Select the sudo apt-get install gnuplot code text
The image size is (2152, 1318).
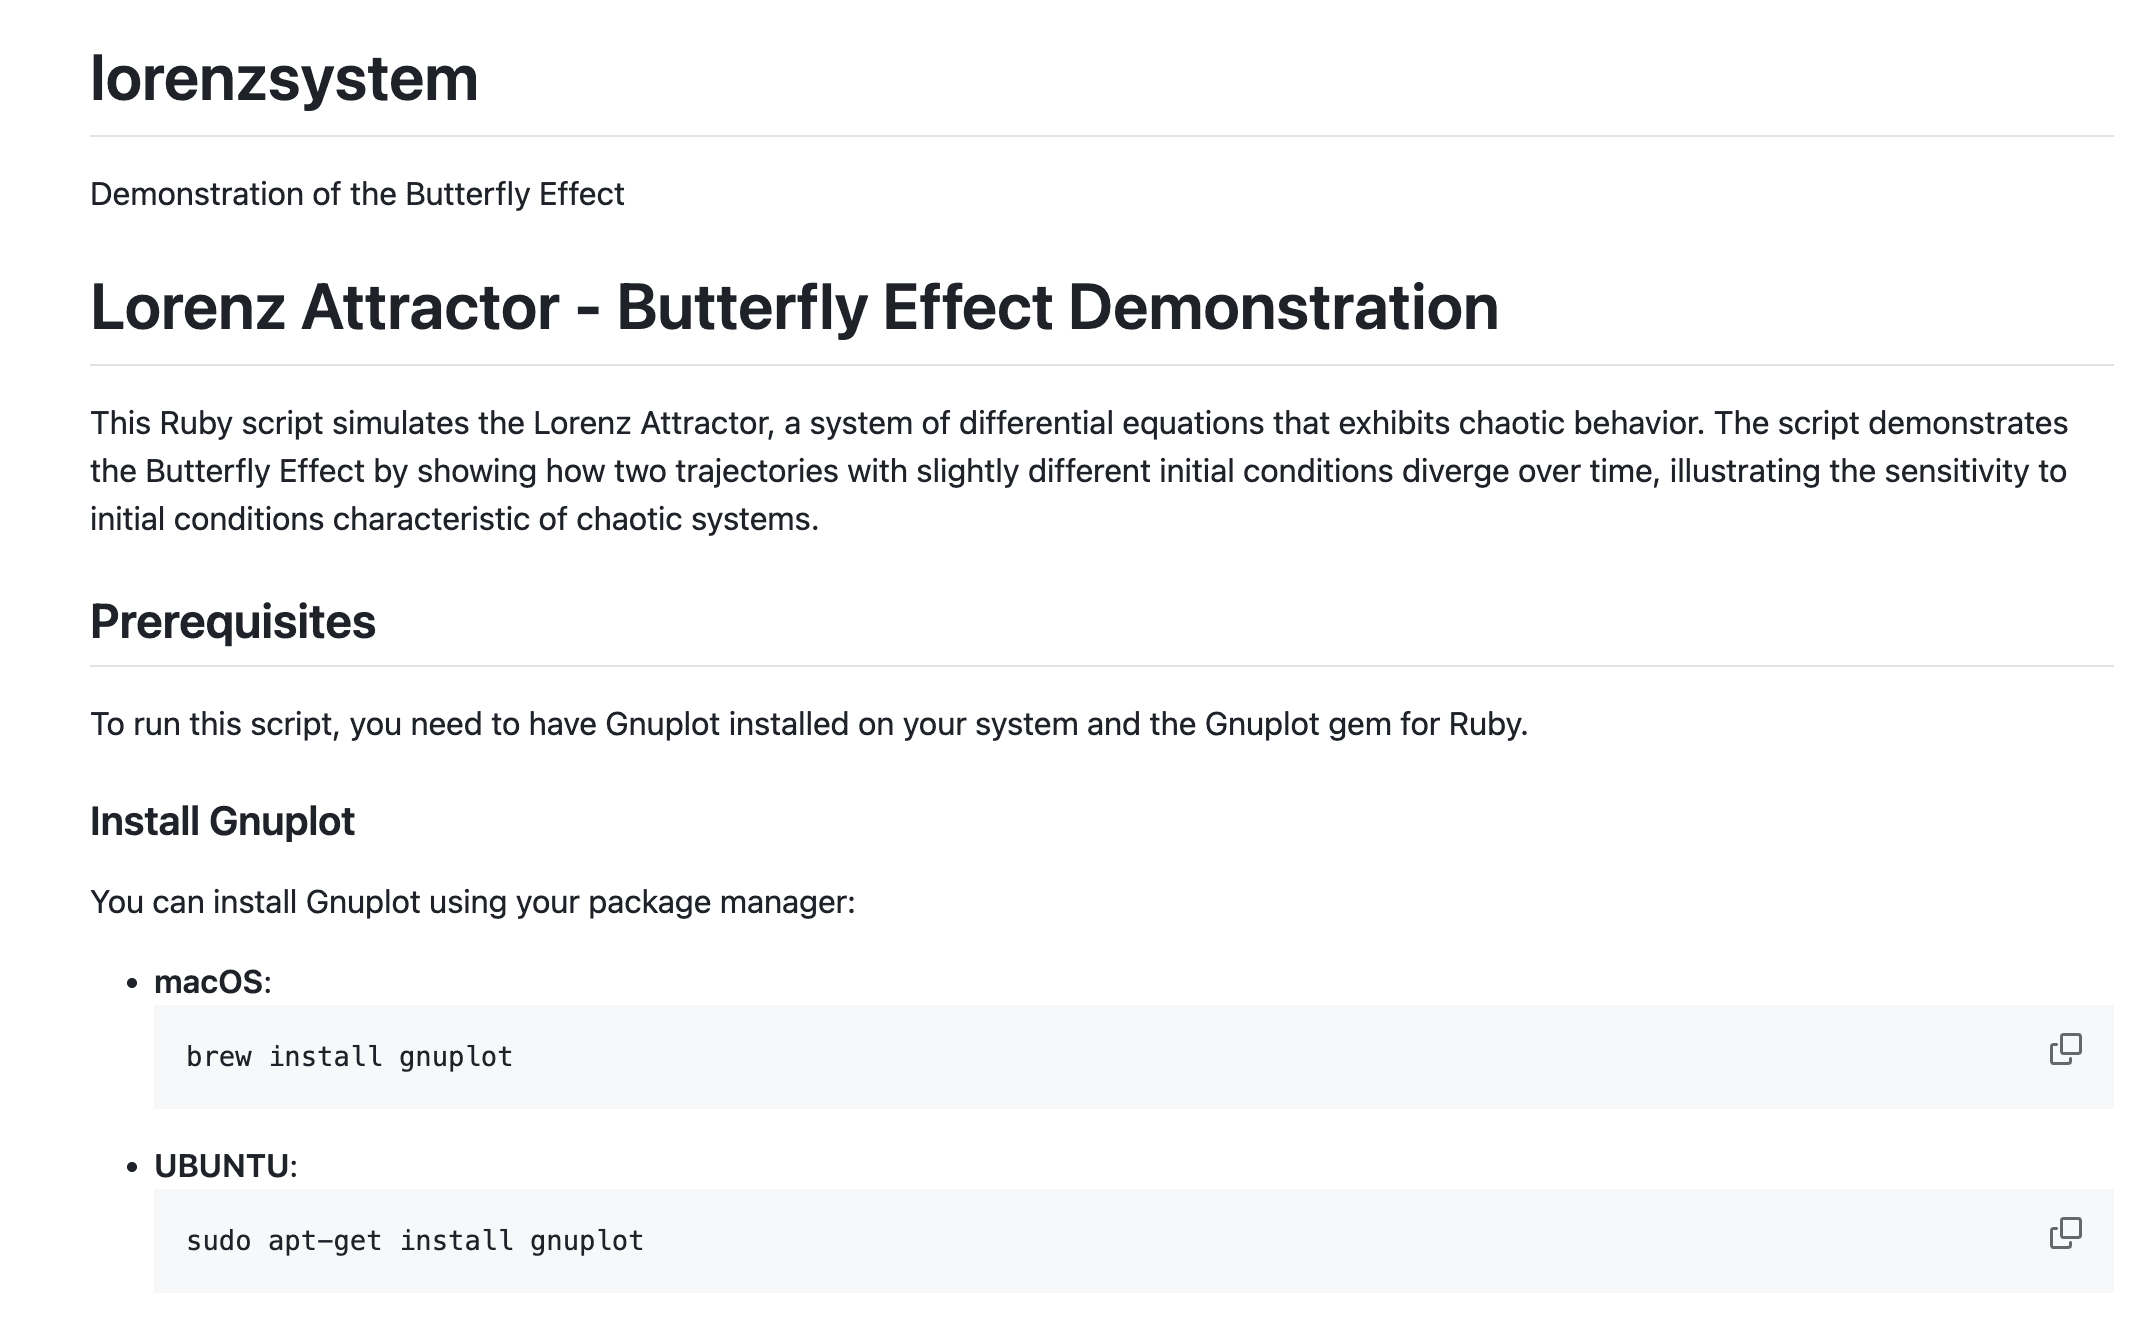point(415,1239)
